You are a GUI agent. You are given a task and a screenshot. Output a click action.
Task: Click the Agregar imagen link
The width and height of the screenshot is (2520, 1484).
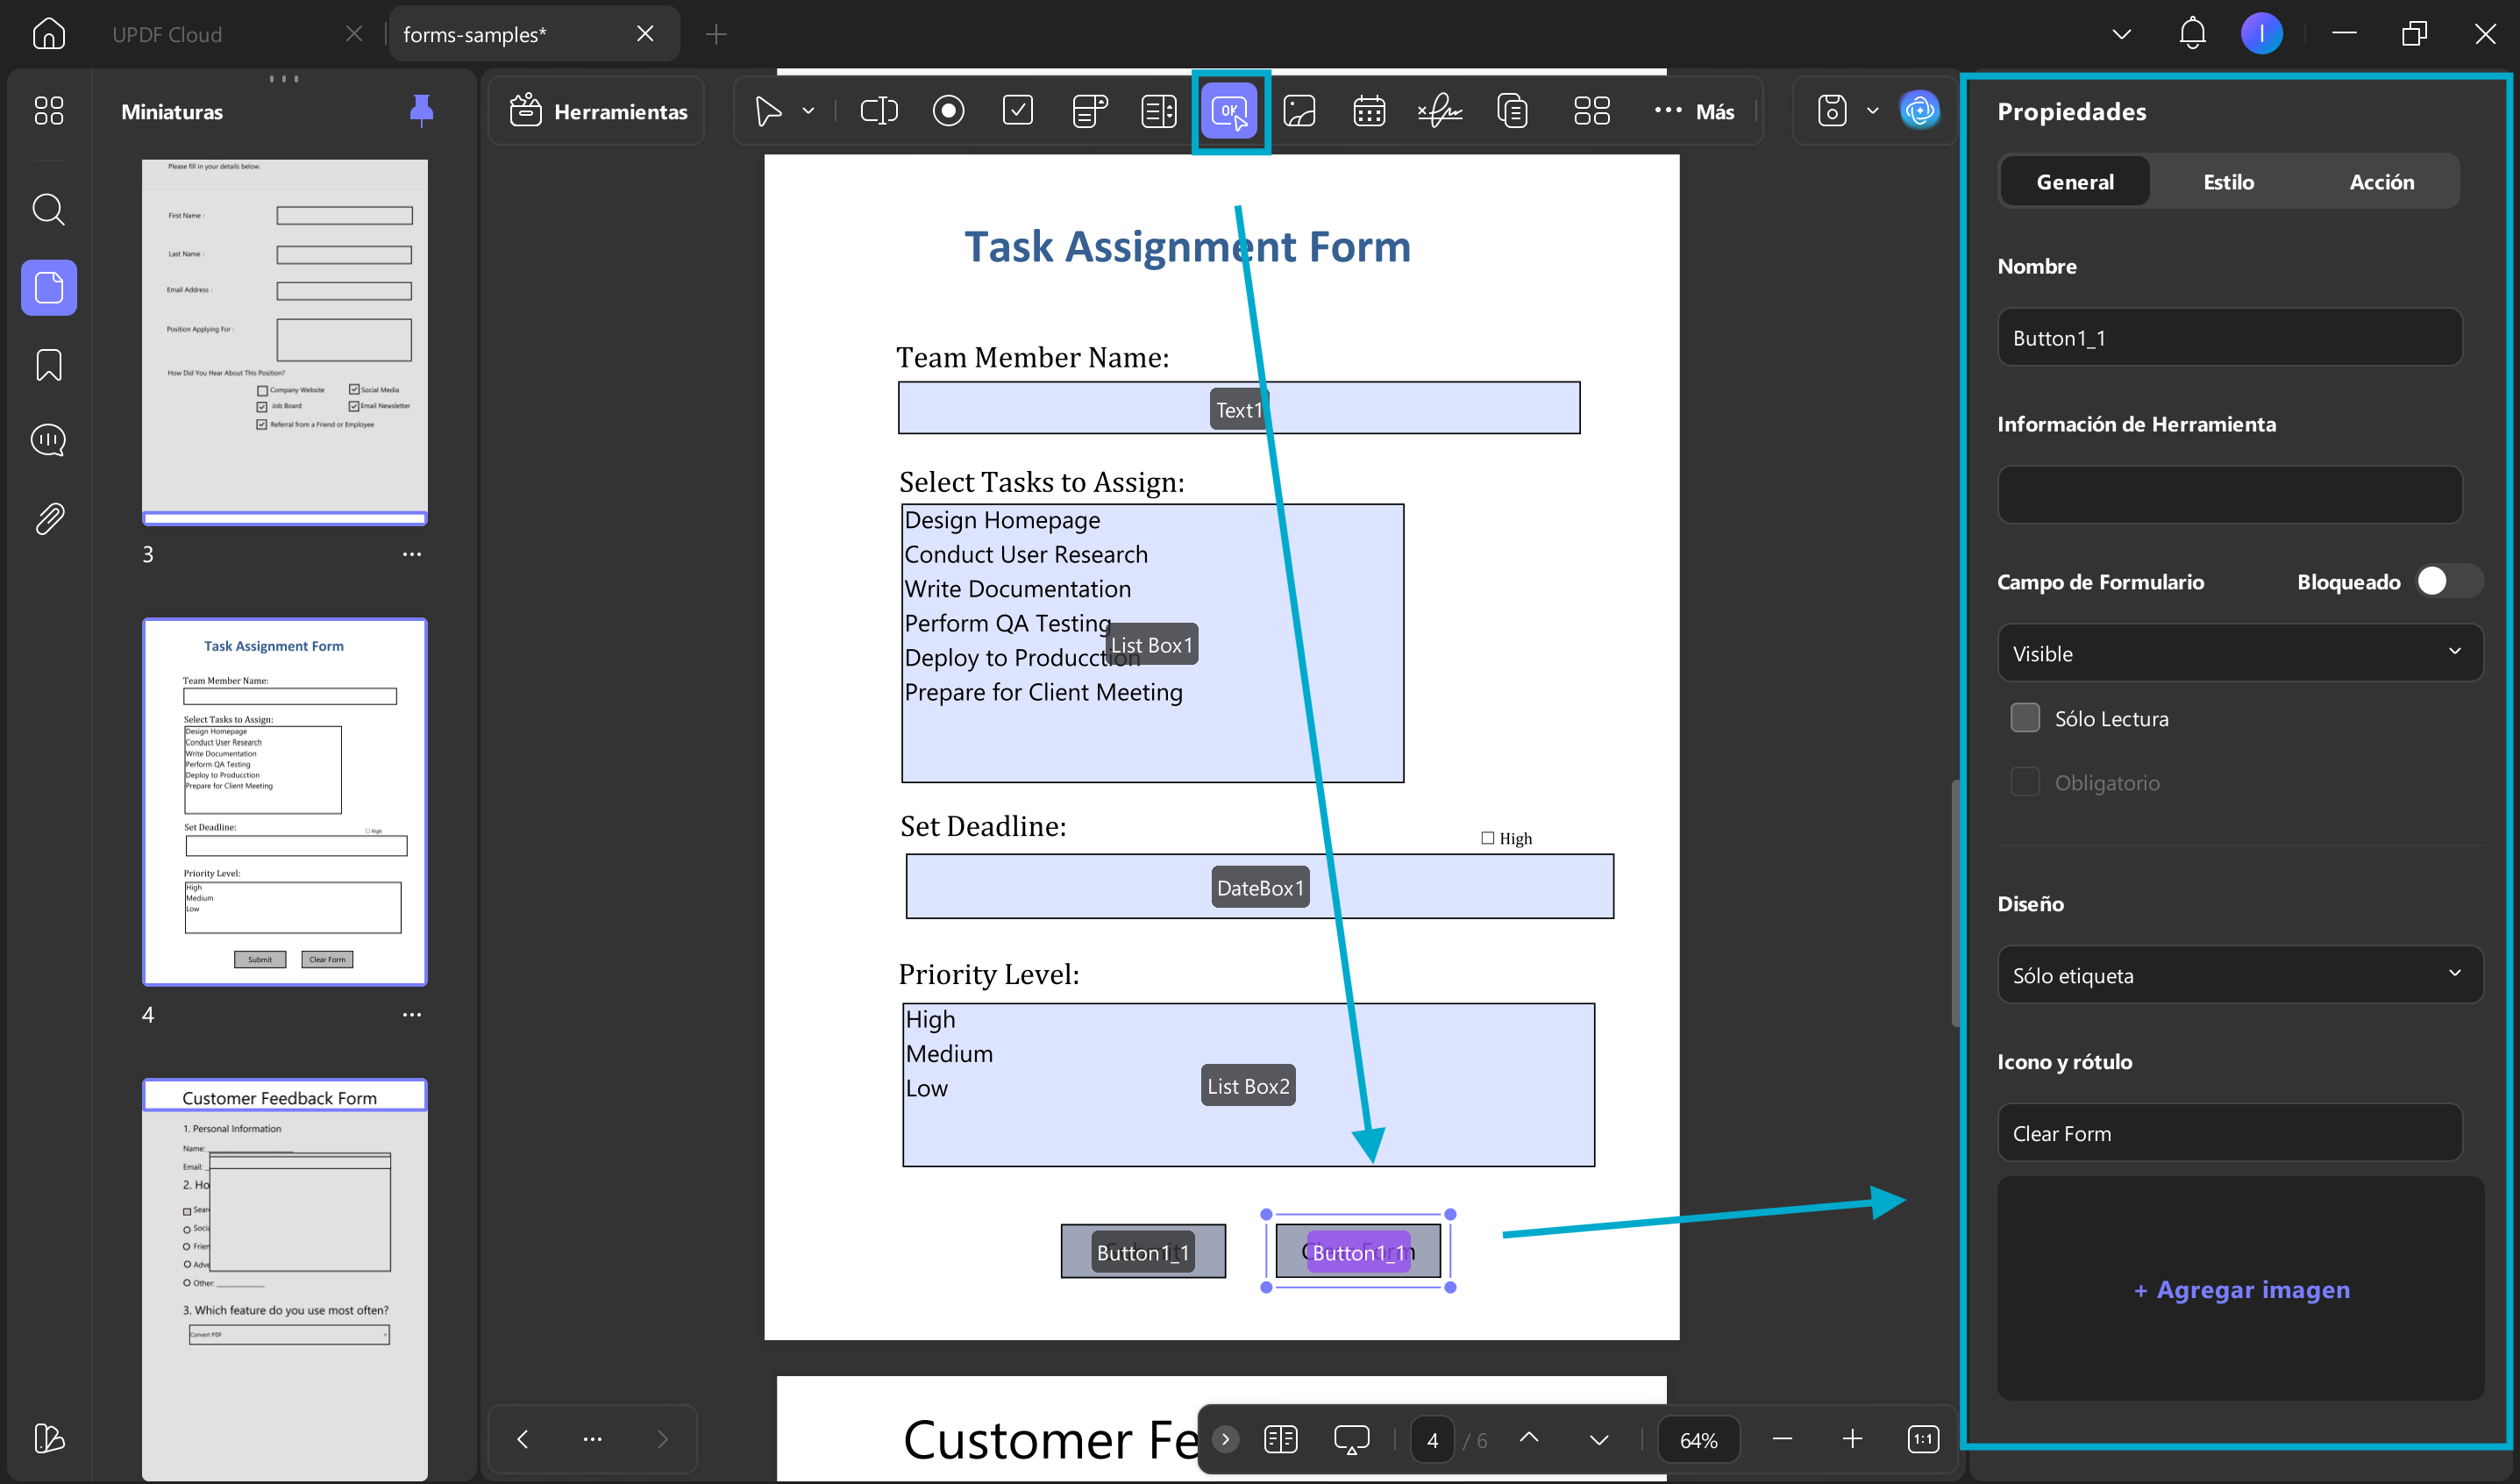pyautogui.click(x=2241, y=1290)
